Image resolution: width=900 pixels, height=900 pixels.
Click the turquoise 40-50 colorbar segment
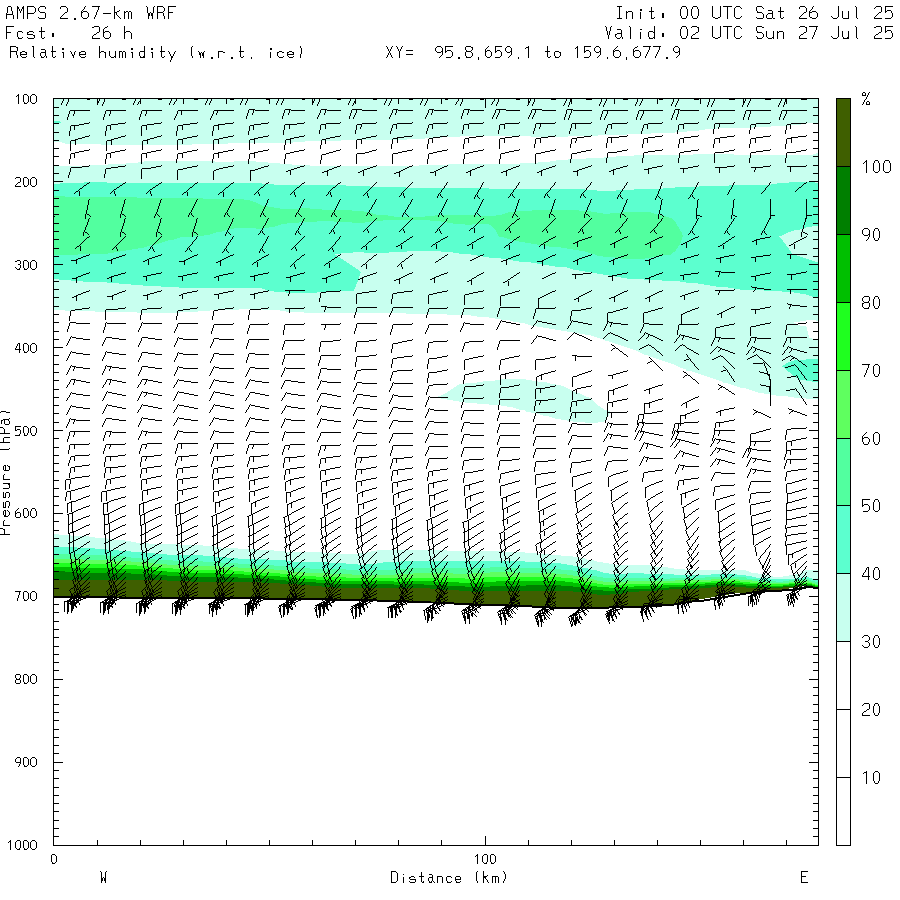(x=843, y=540)
